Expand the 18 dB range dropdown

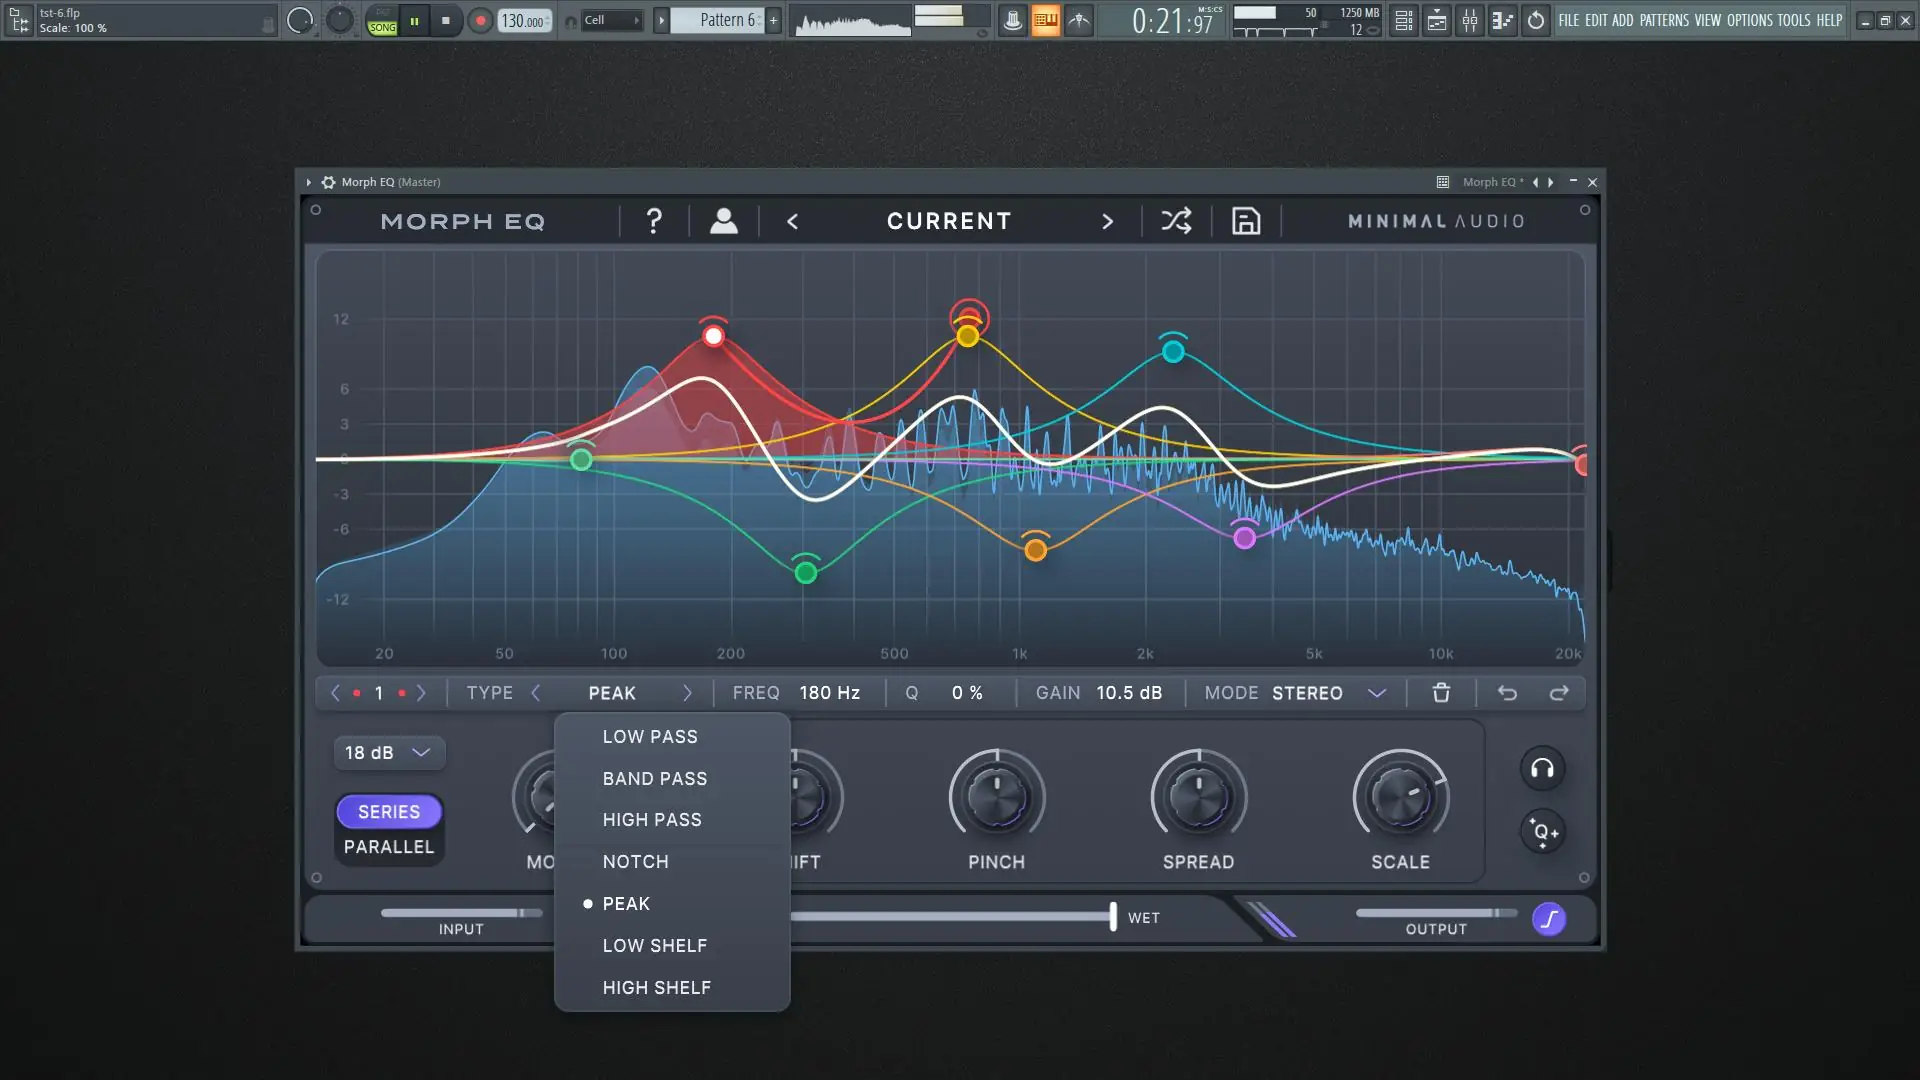389,753
